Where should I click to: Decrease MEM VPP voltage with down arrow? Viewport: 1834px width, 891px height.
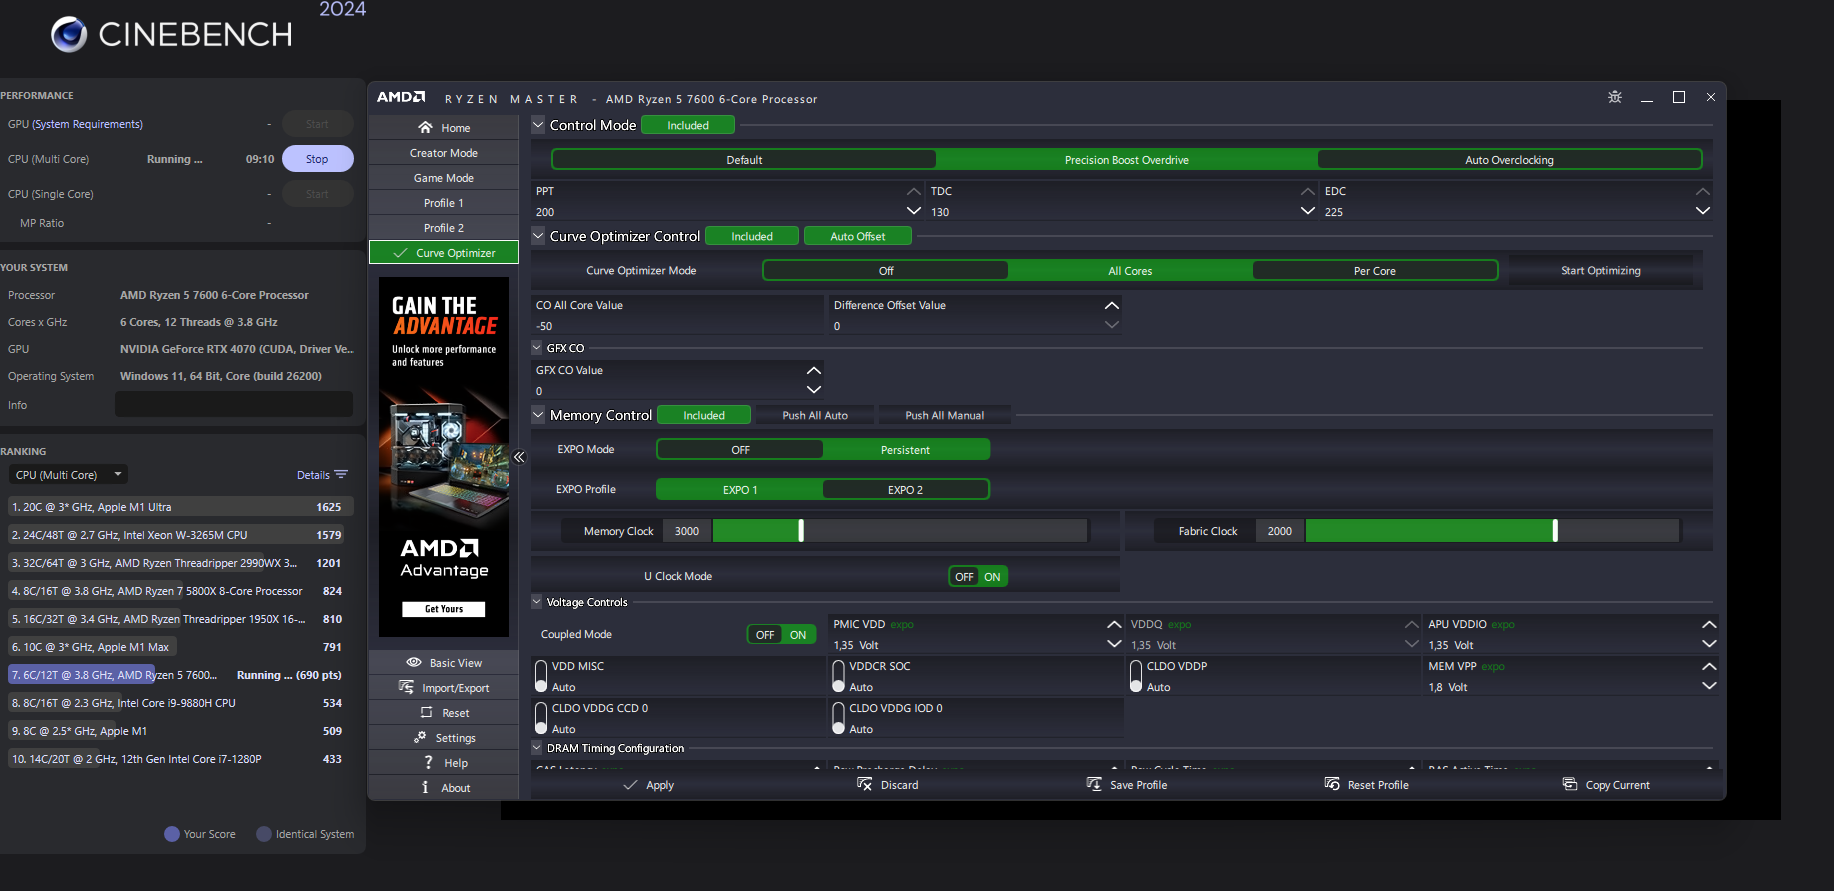[1709, 686]
